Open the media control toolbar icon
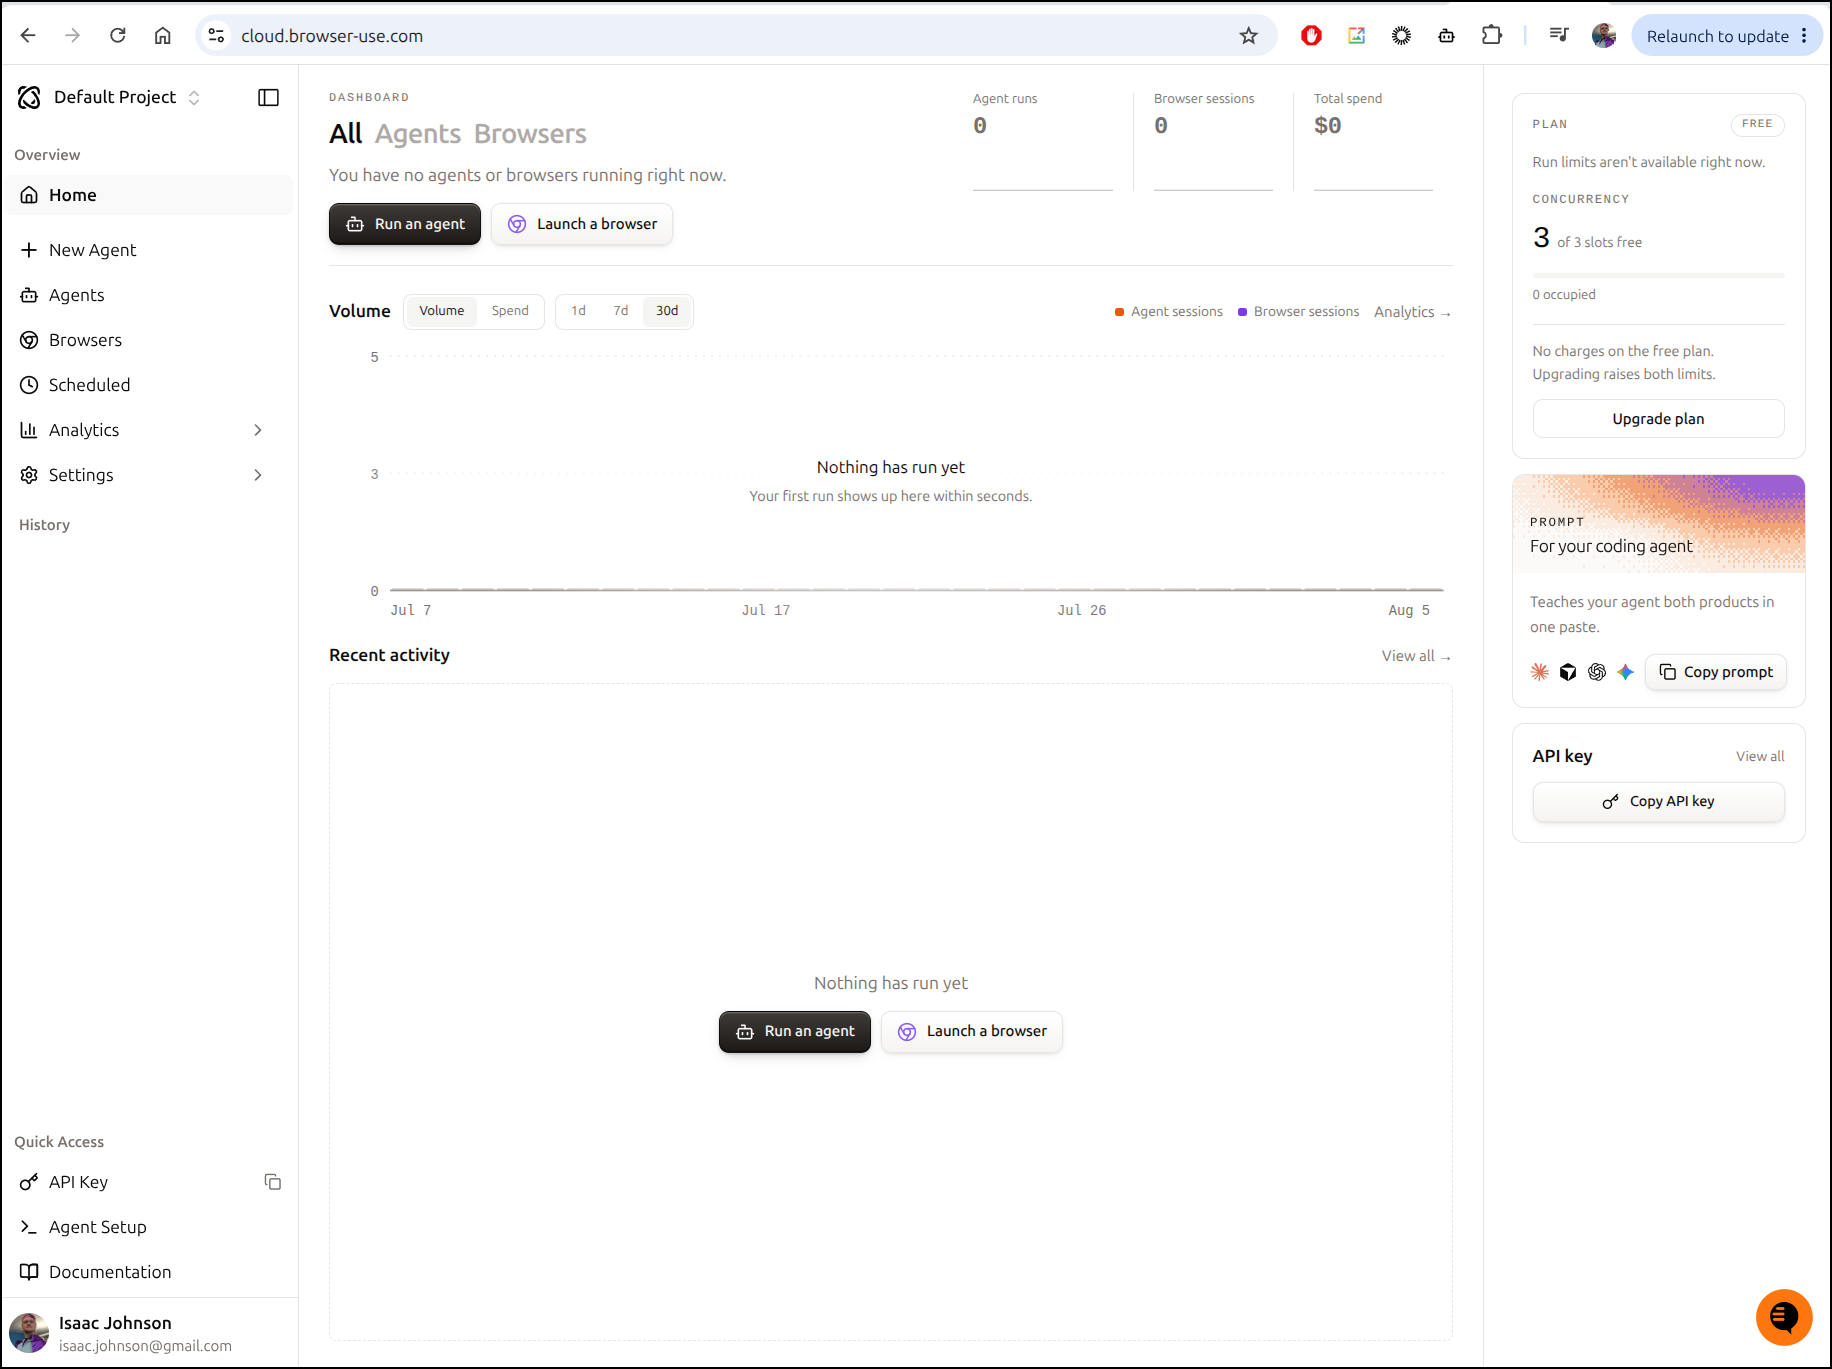The image size is (1832, 1369). (1558, 36)
